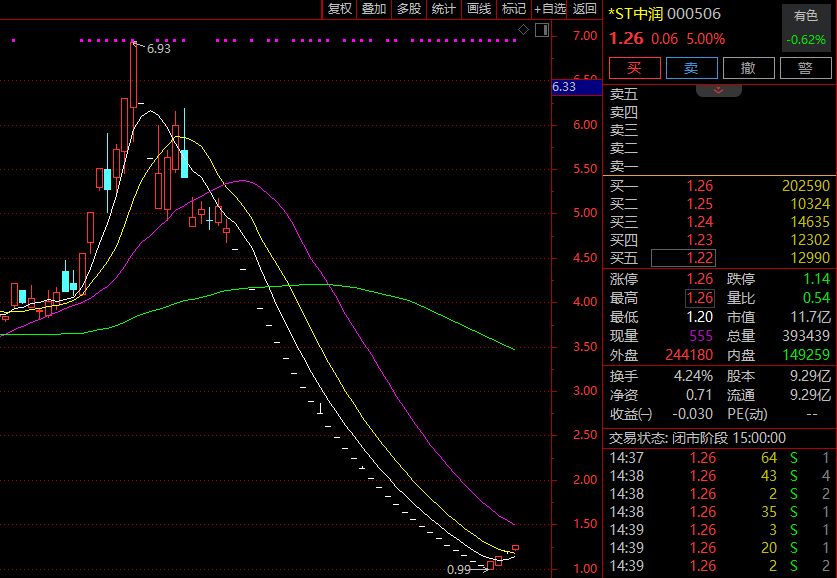Toggle the side panel layout icon

540,32
